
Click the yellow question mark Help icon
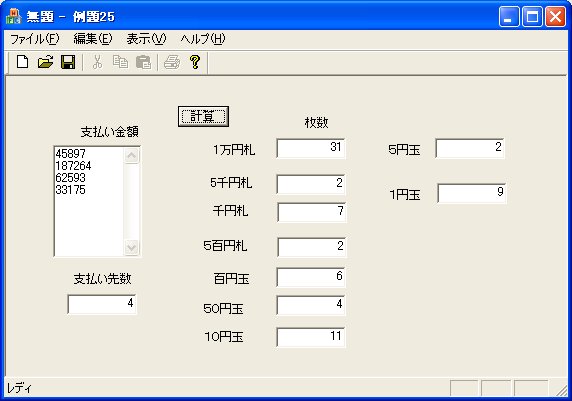[195, 62]
